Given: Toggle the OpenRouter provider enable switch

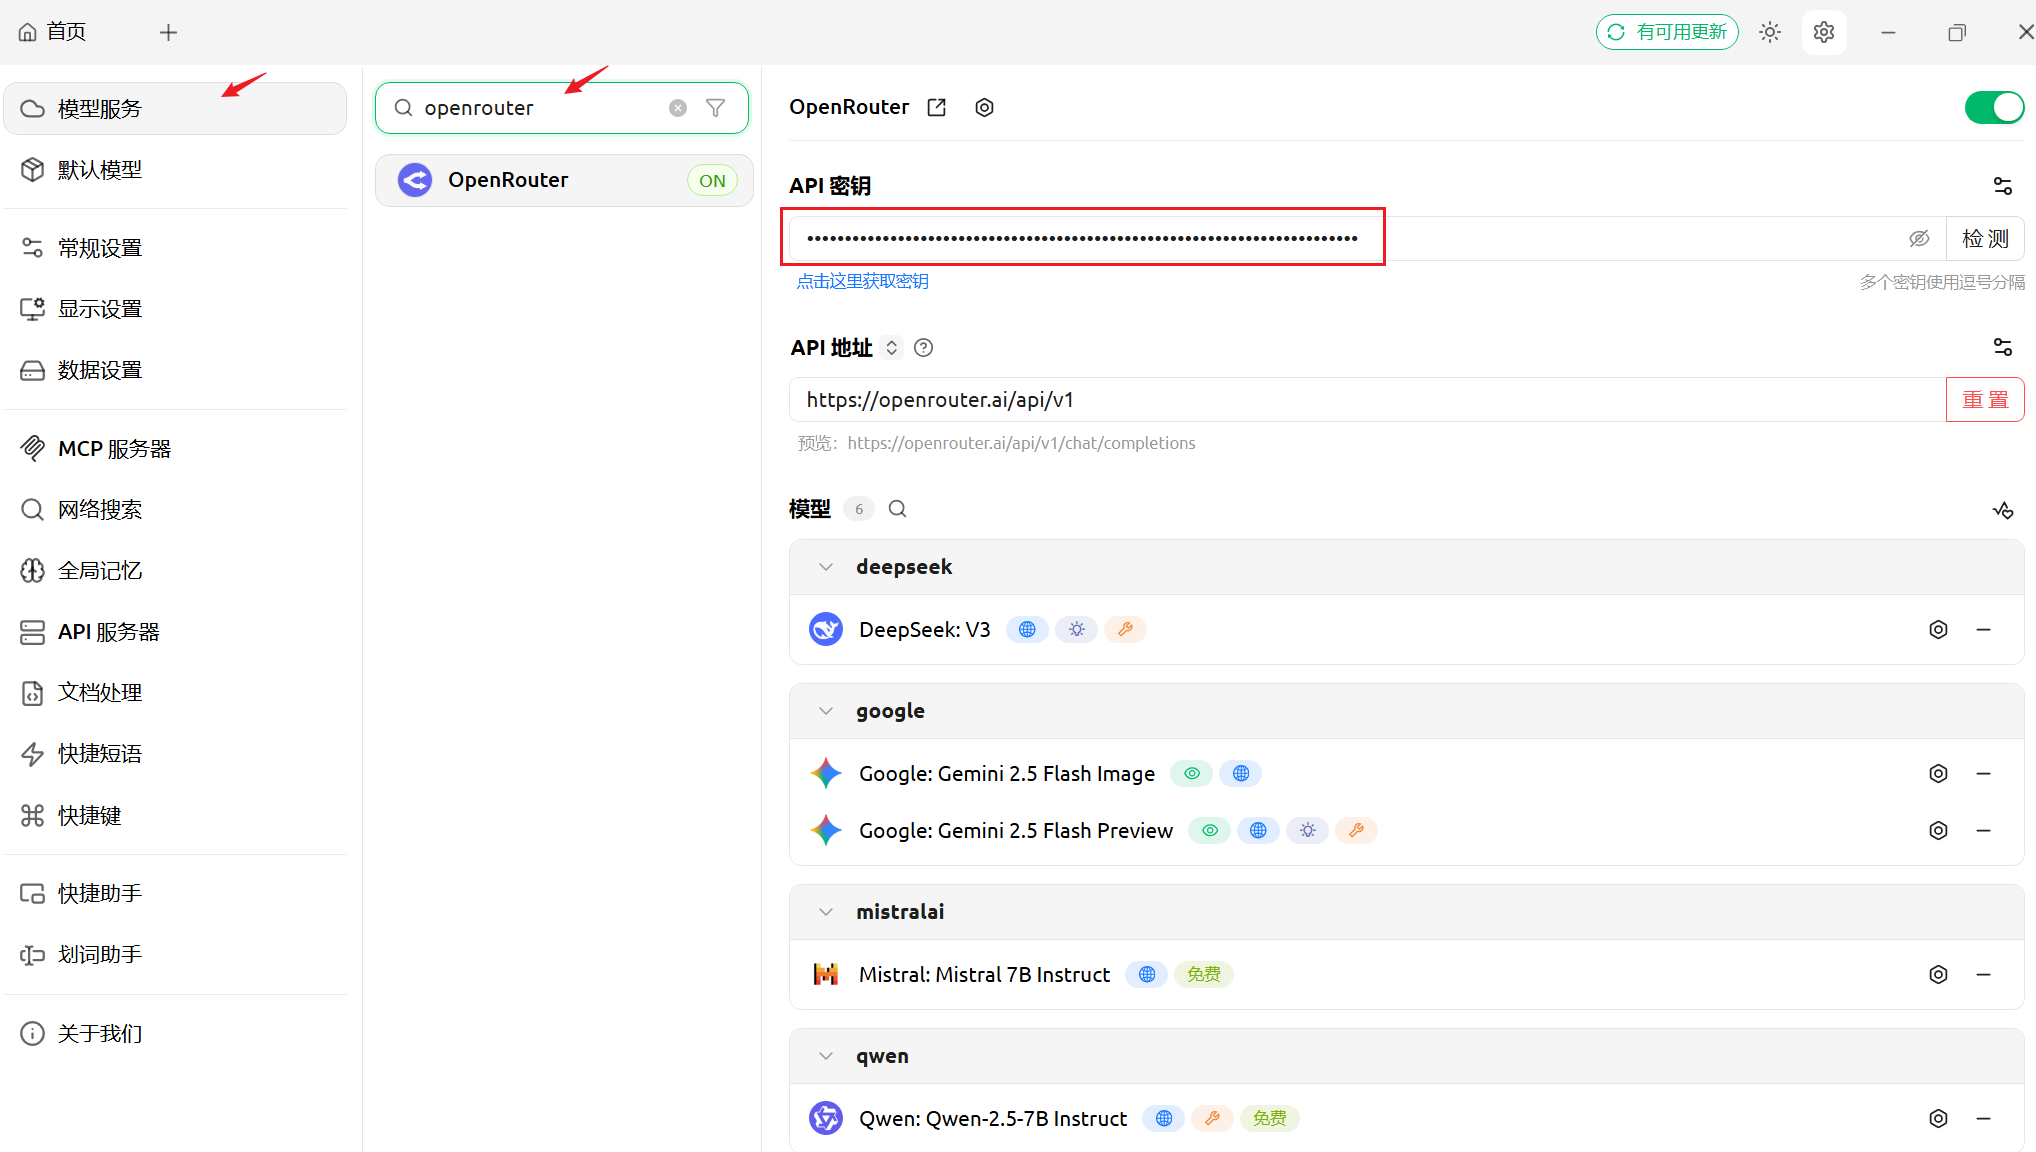Looking at the screenshot, I should [1993, 108].
